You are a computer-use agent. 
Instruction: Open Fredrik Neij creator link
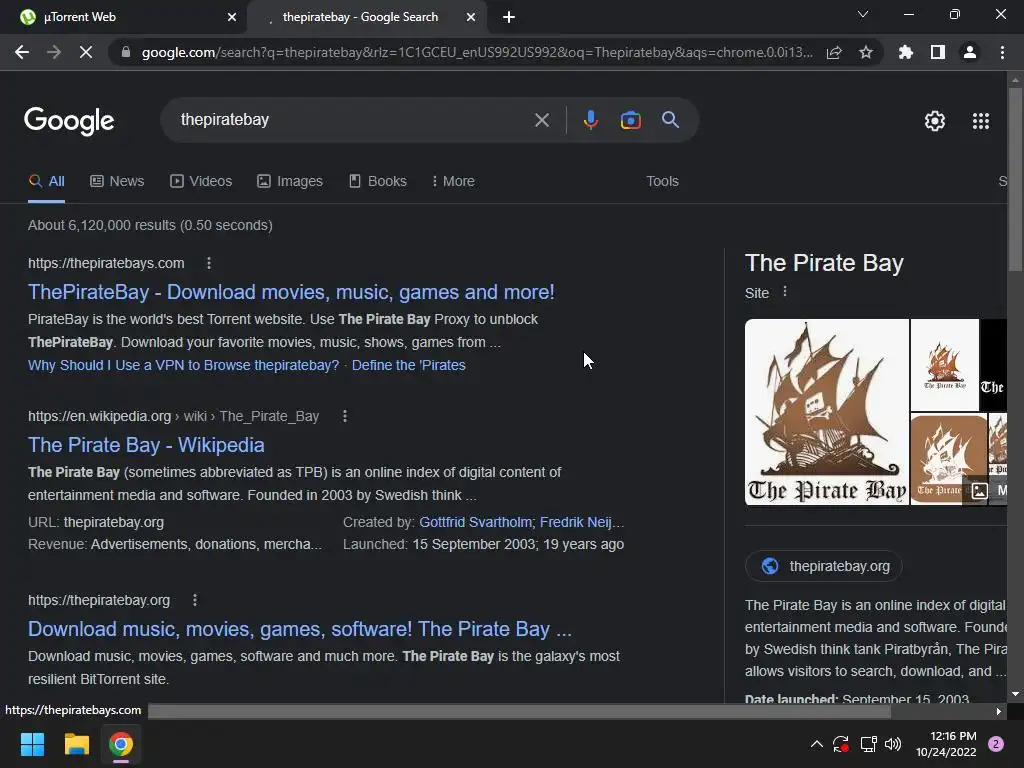[582, 522]
